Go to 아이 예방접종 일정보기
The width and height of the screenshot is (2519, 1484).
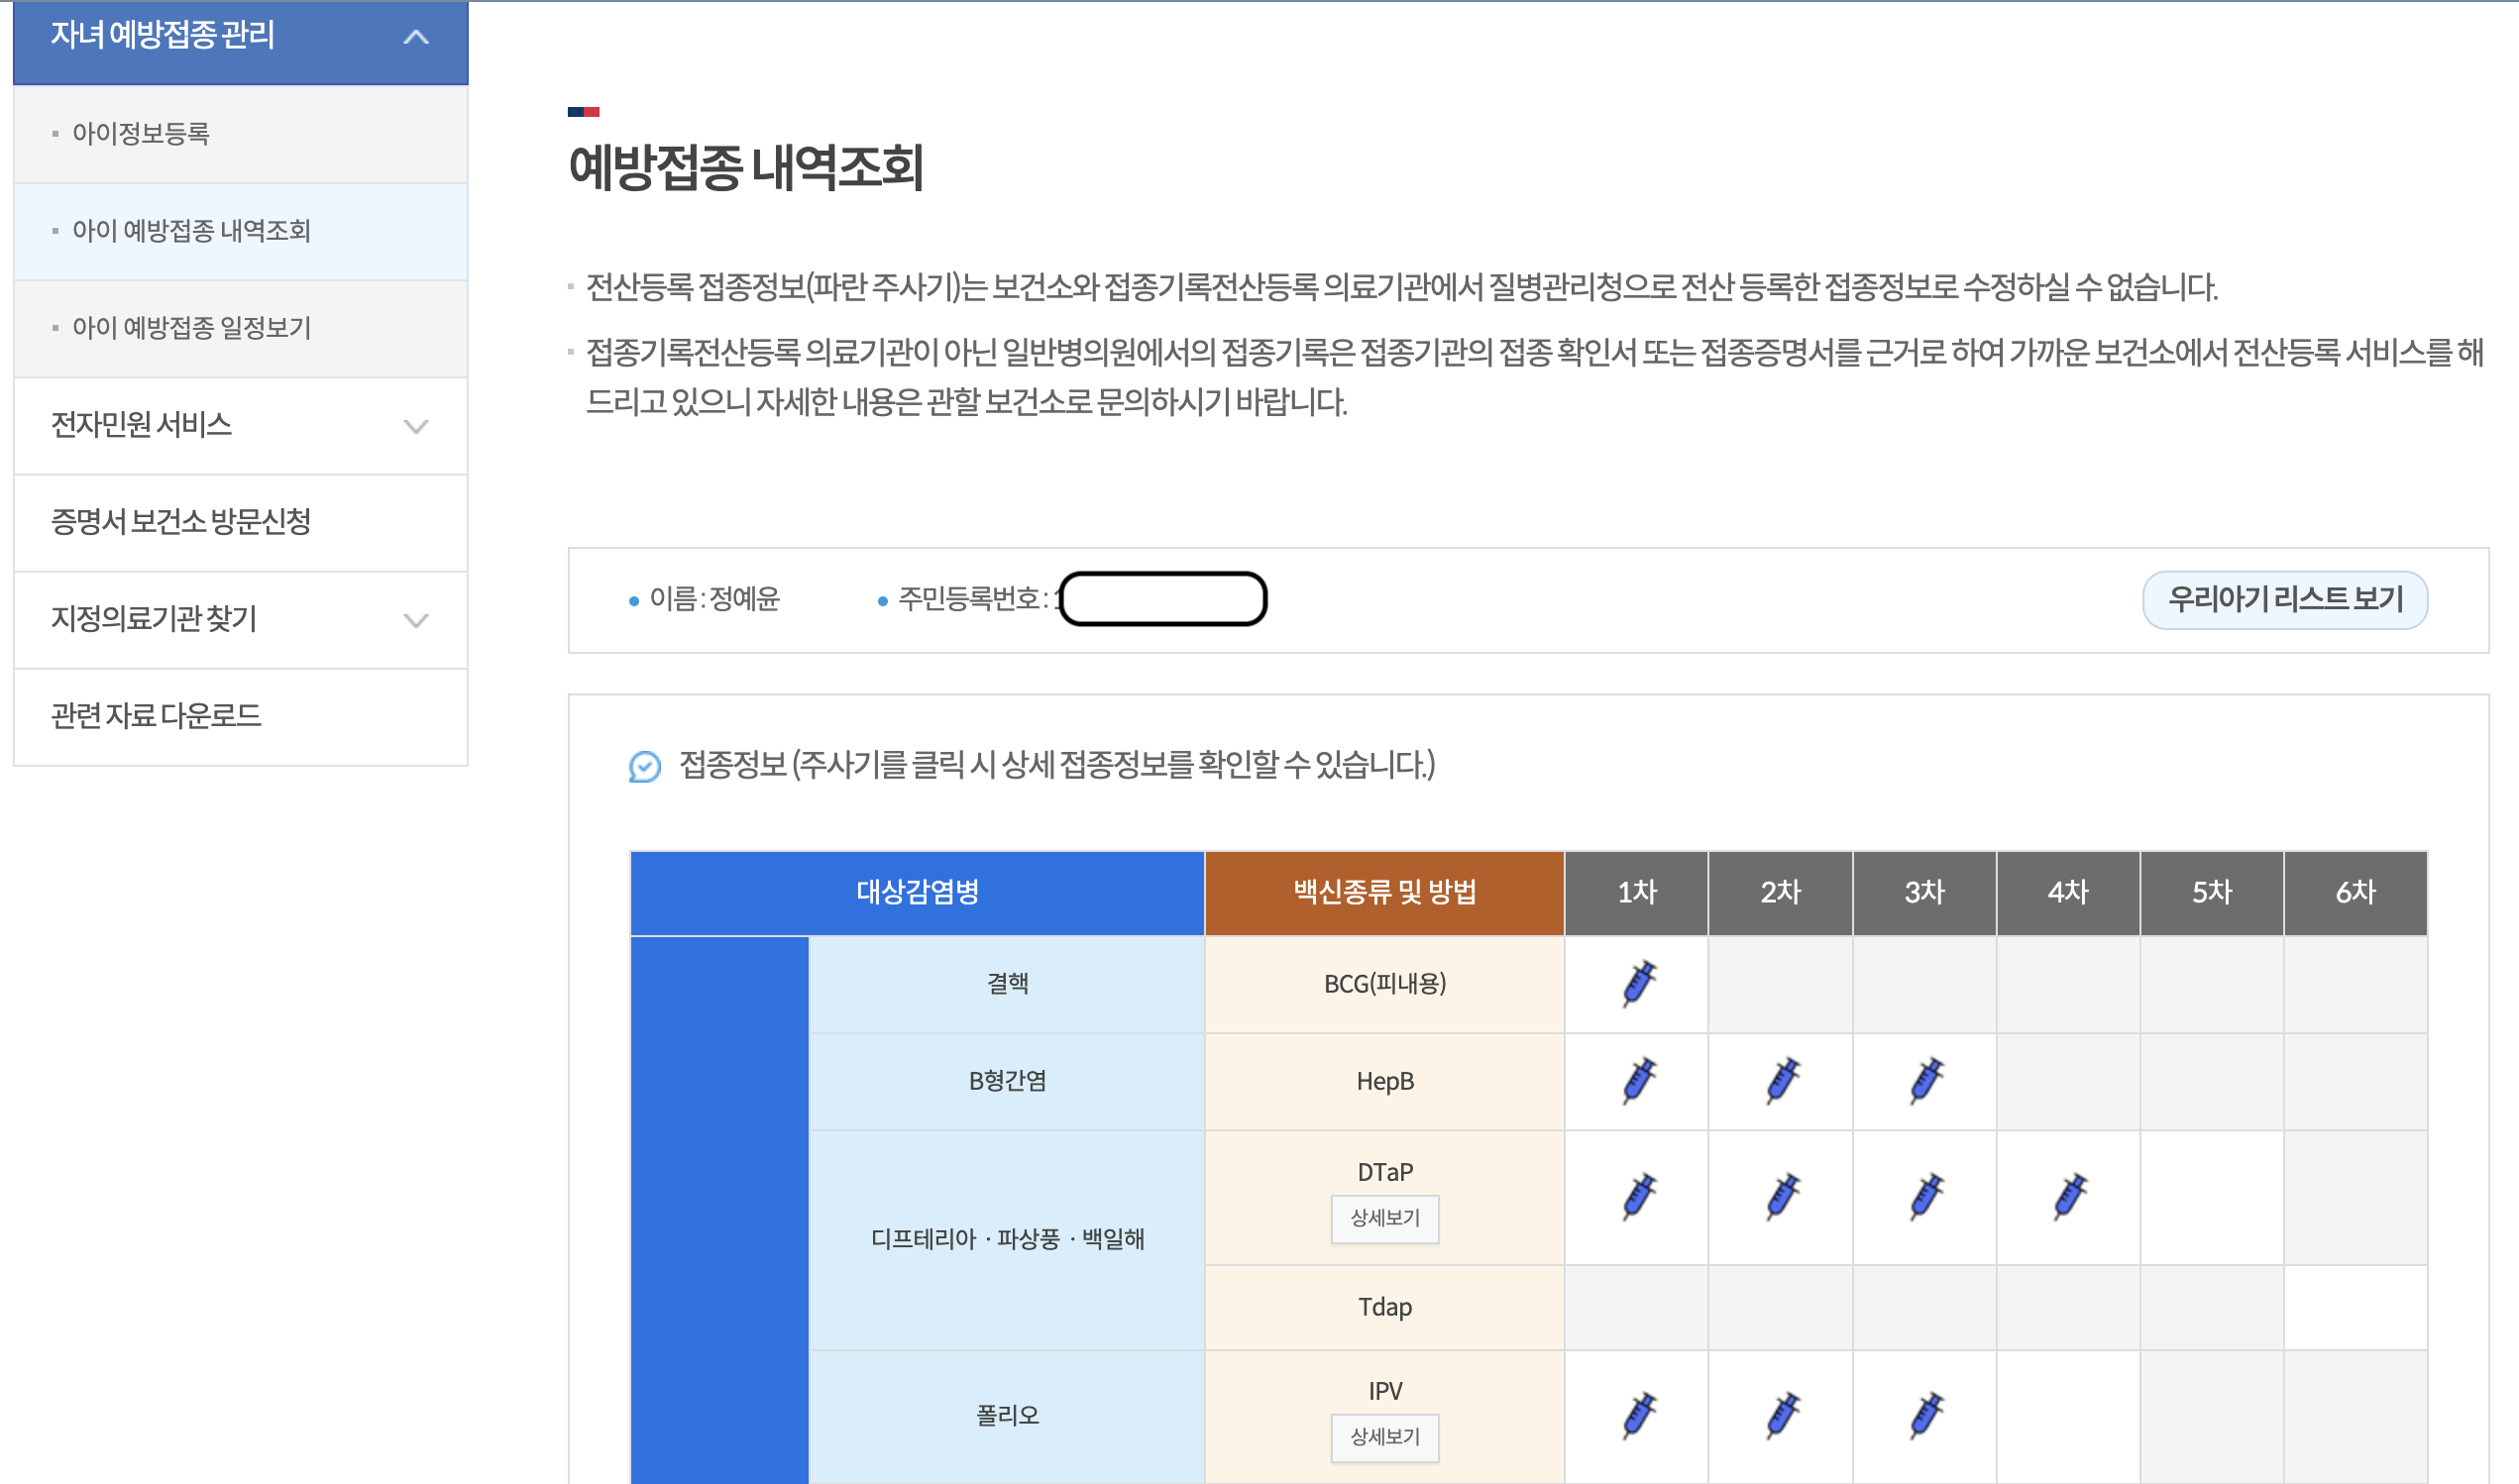click(x=191, y=328)
